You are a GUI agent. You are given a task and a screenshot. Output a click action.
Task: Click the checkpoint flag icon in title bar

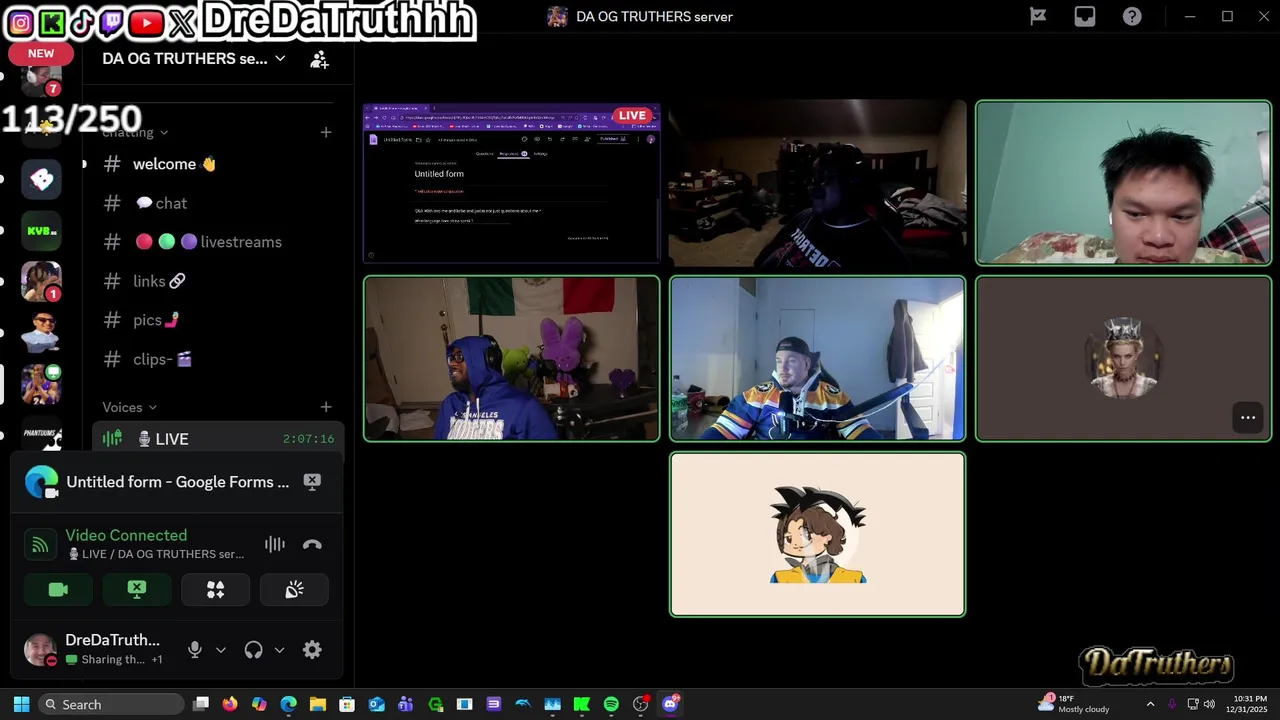point(1038,16)
